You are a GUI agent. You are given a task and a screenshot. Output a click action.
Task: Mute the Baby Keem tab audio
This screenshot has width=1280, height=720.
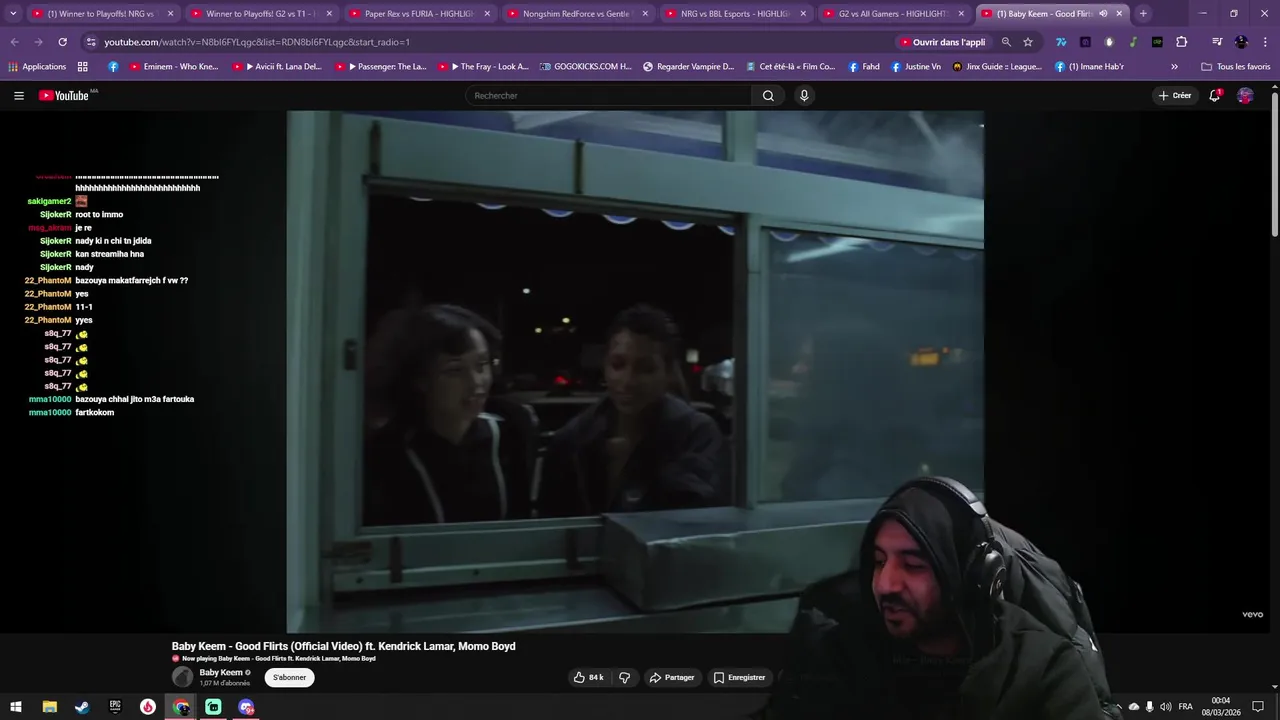(x=1103, y=14)
